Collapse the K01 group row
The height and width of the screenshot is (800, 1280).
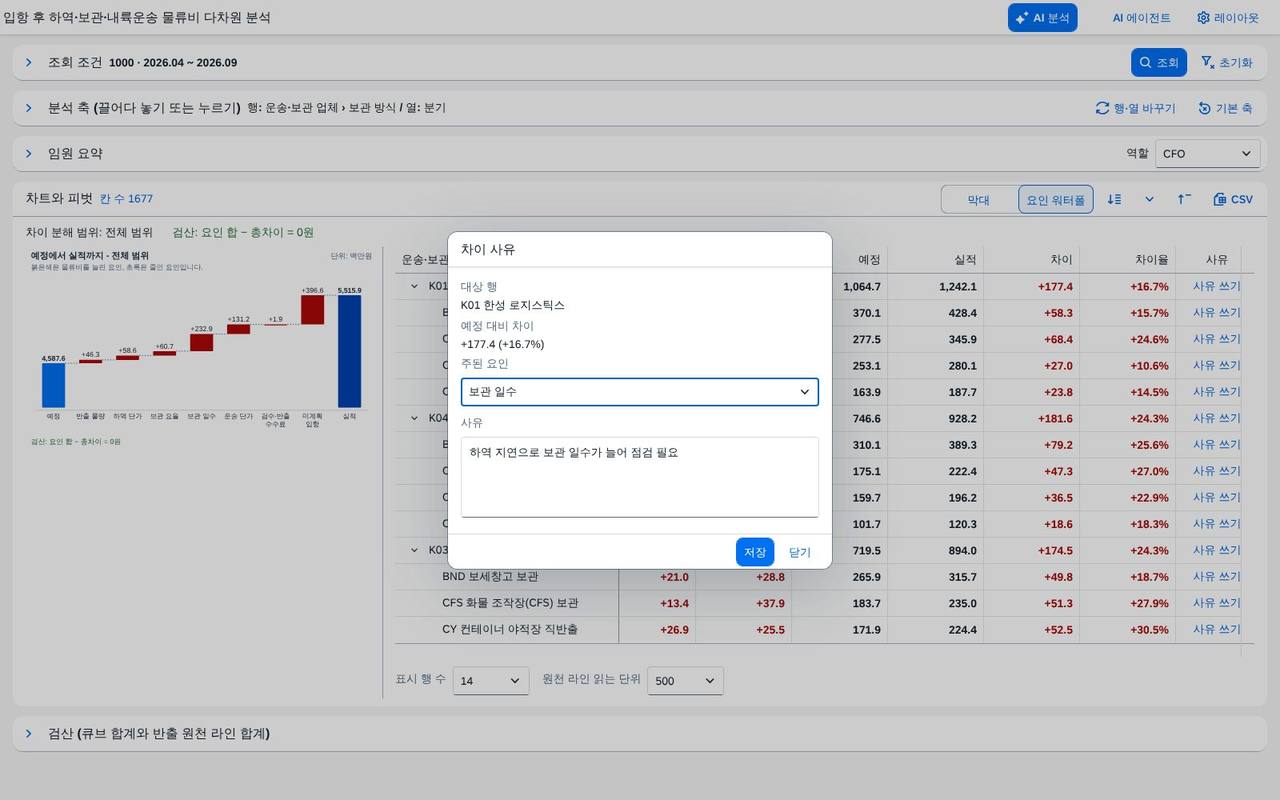click(x=414, y=286)
